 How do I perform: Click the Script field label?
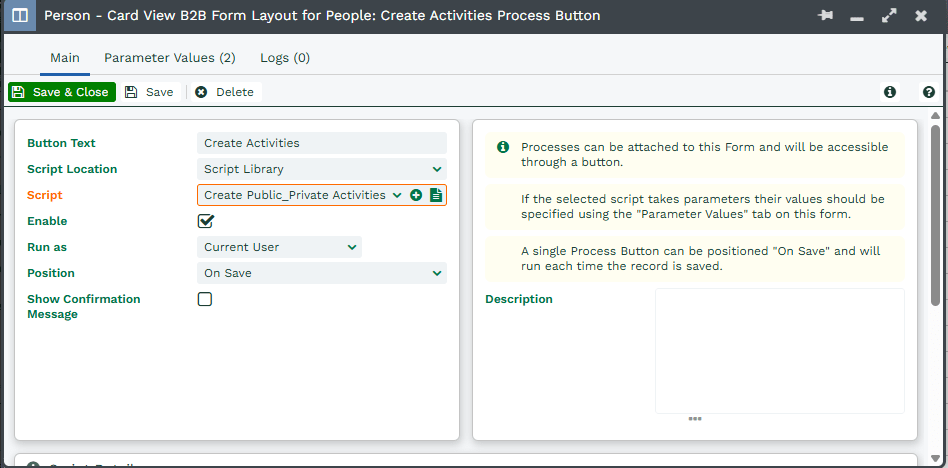click(45, 195)
